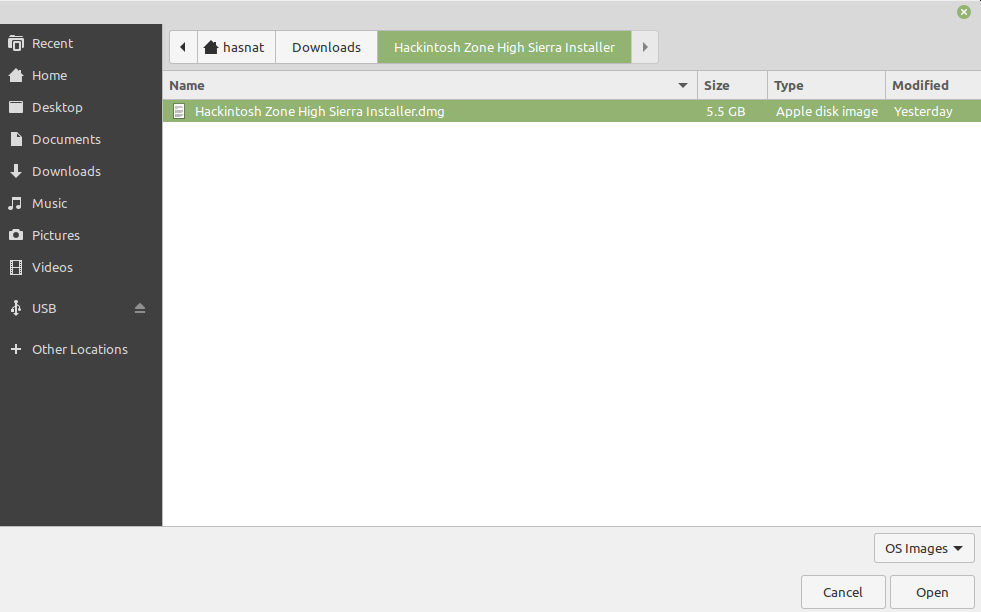981x612 pixels.
Task: Go to Downloads in the path bar
Action: pyautogui.click(x=327, y=47)
